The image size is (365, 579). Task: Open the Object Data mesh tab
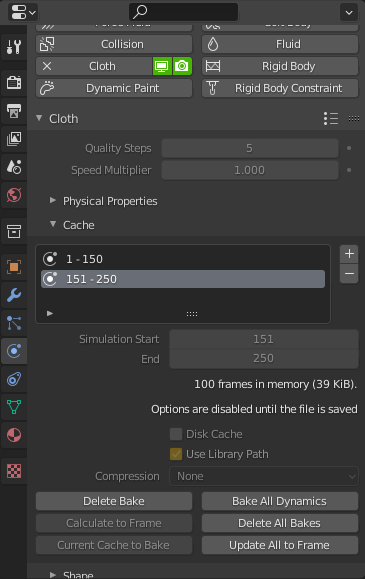[14, 407]
